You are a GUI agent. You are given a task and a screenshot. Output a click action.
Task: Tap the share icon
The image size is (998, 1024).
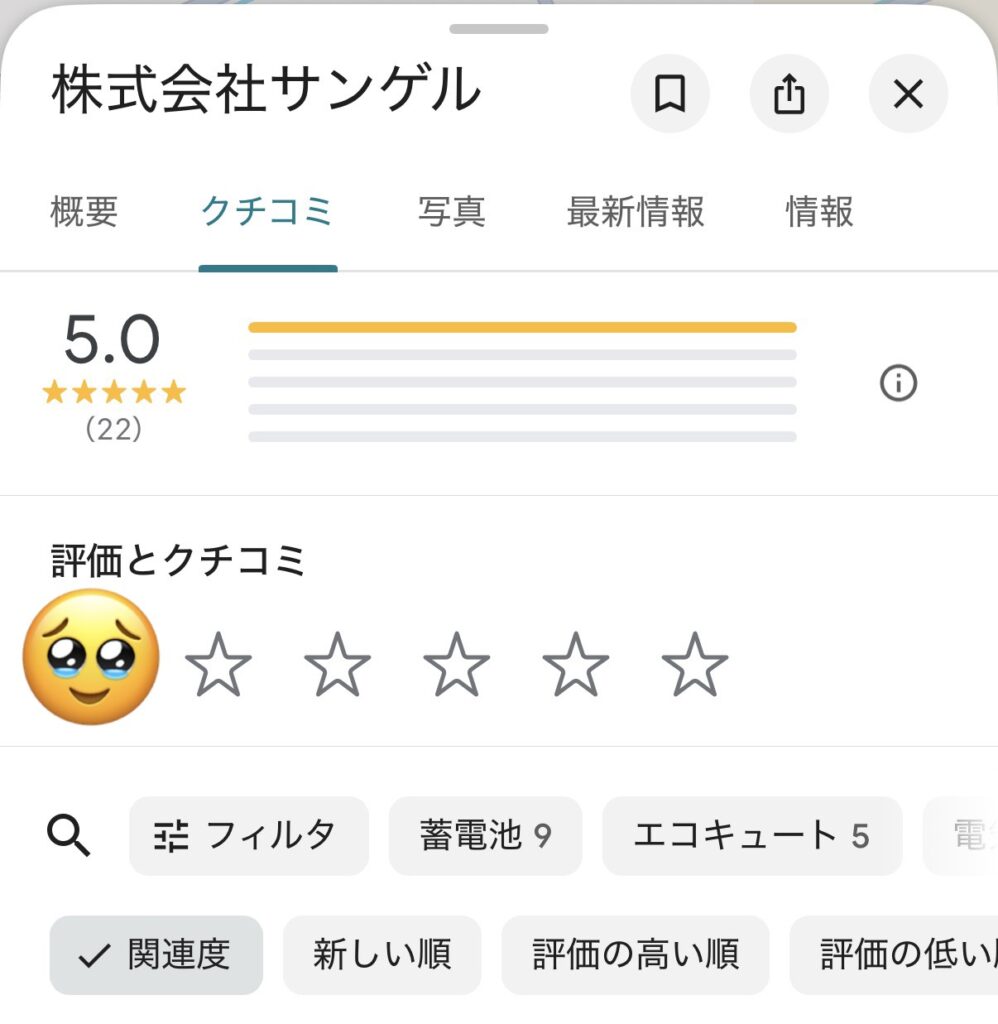pyautogui.click(x=789, y=94)
